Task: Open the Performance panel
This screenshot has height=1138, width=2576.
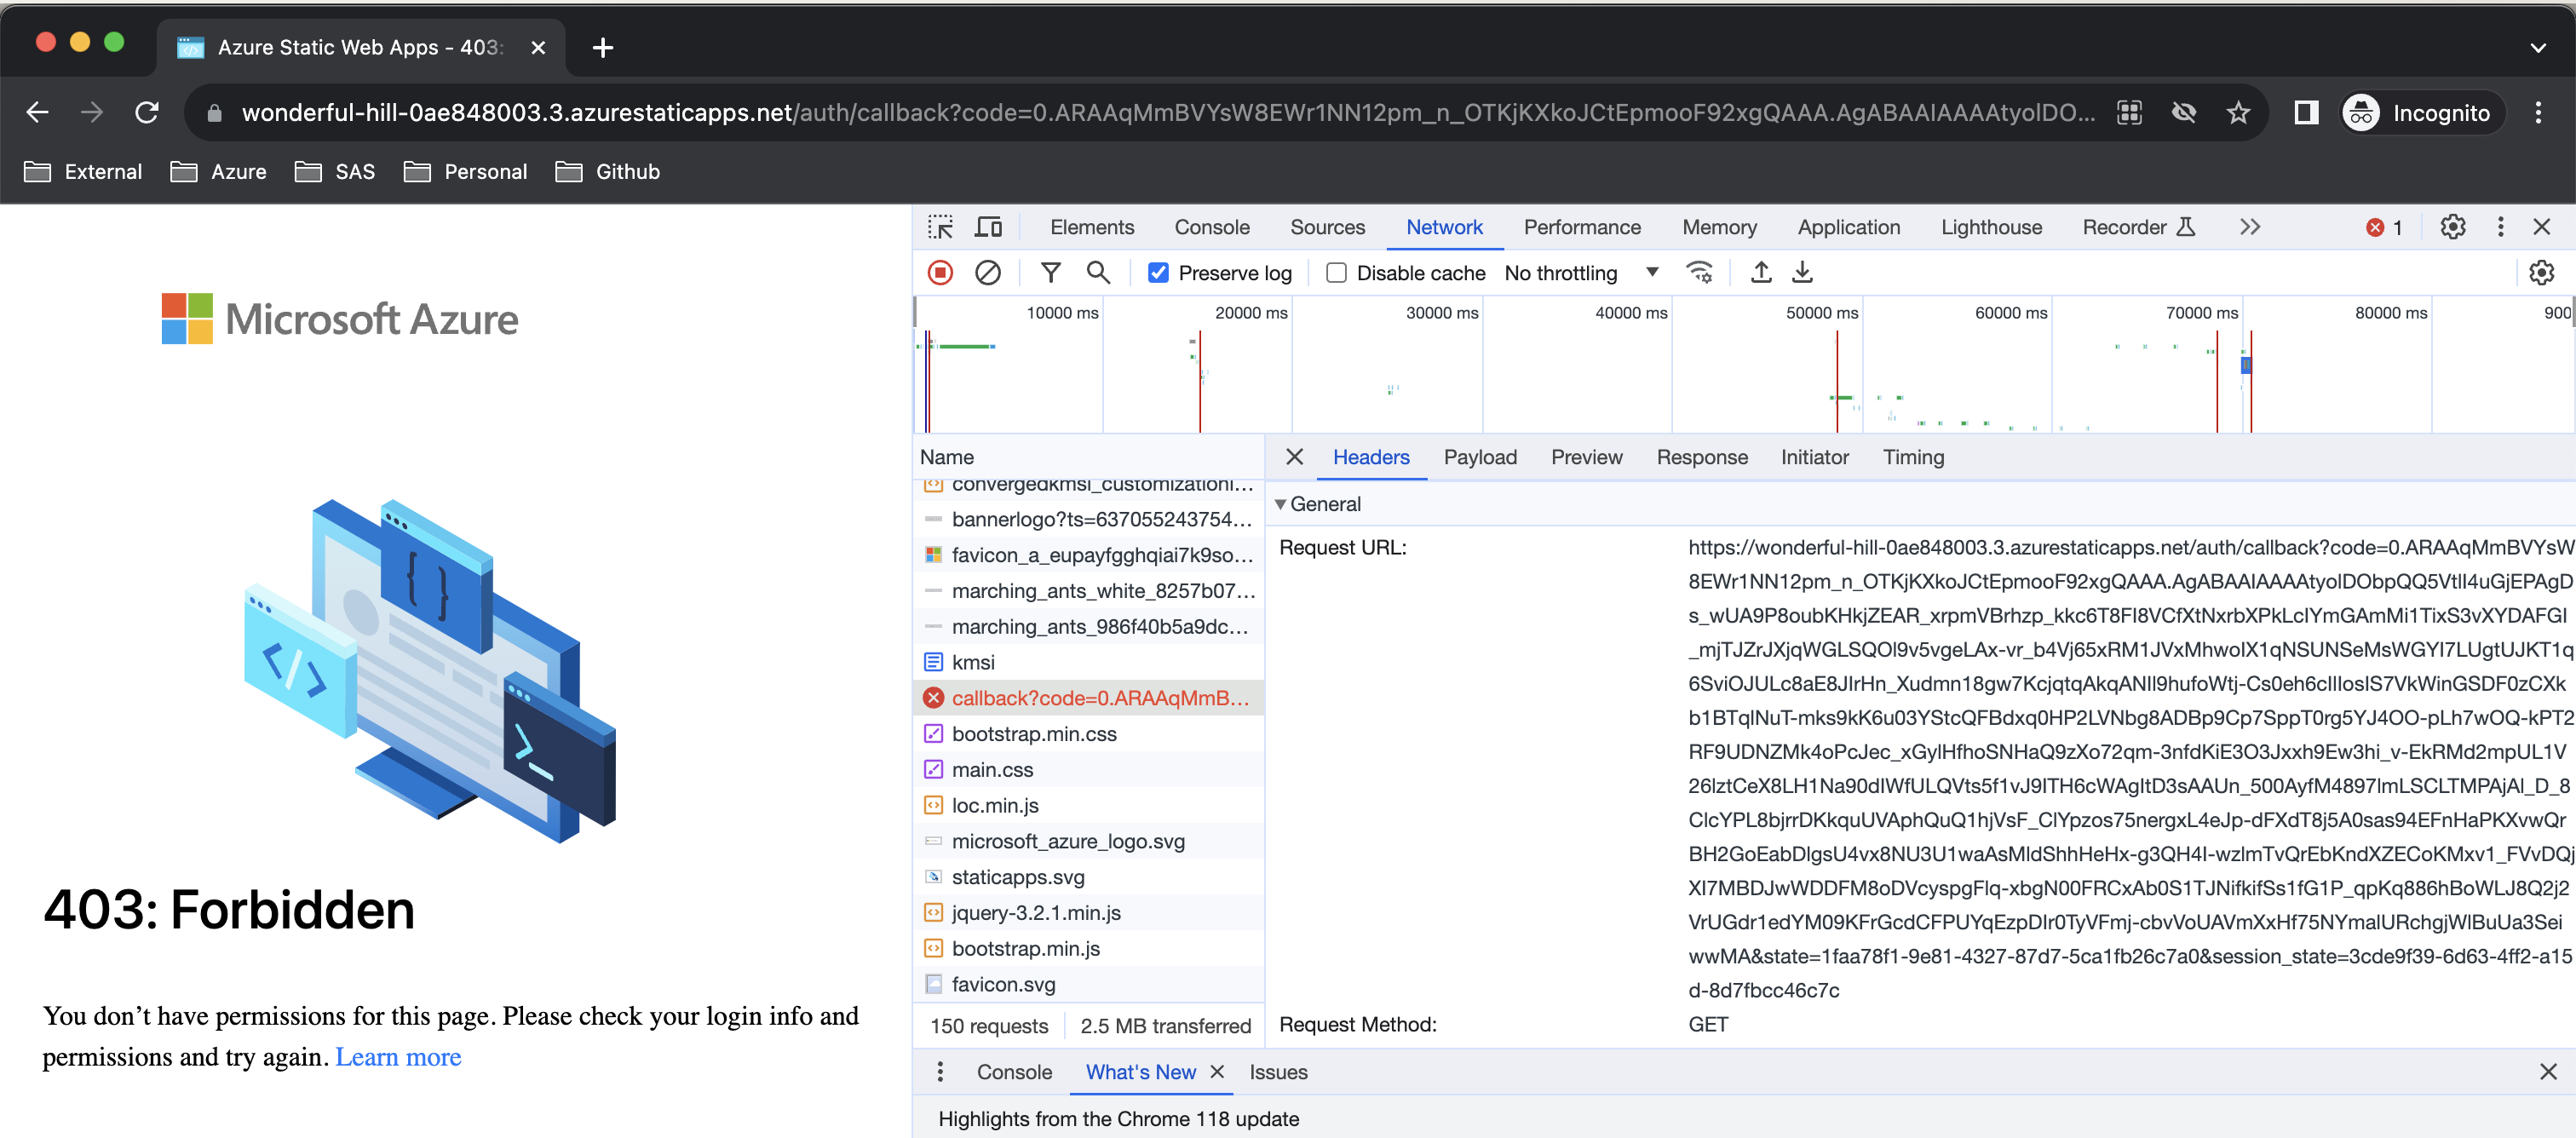Action: click(1581, 227)
